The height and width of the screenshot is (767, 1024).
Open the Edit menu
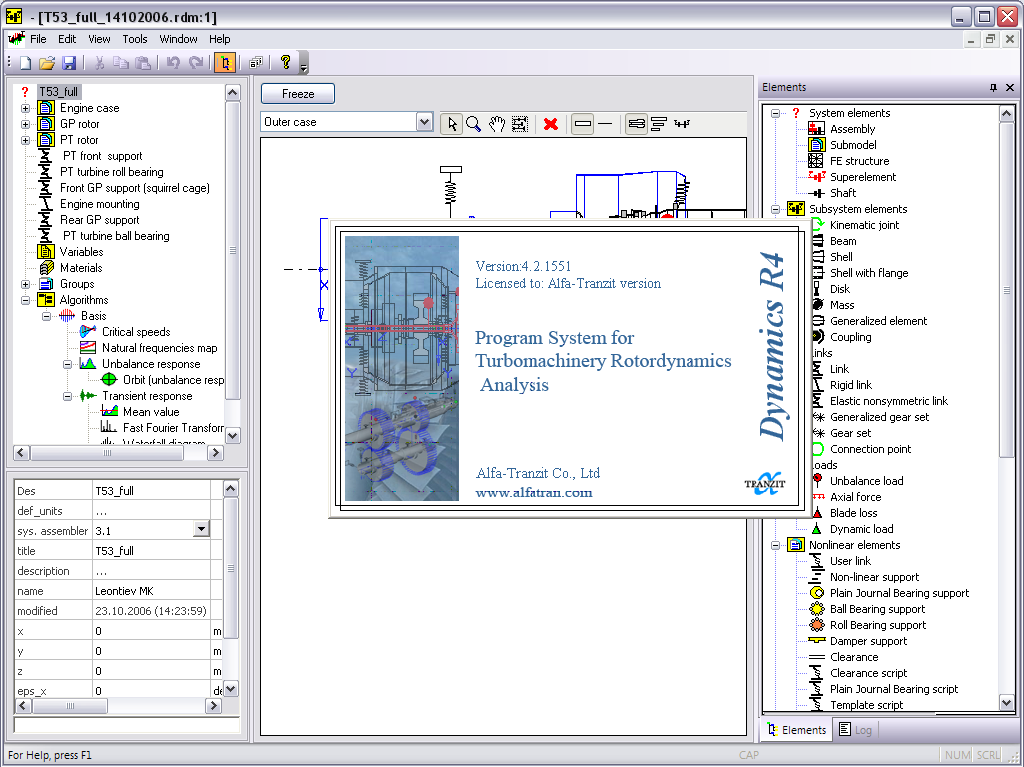[67, 39]
